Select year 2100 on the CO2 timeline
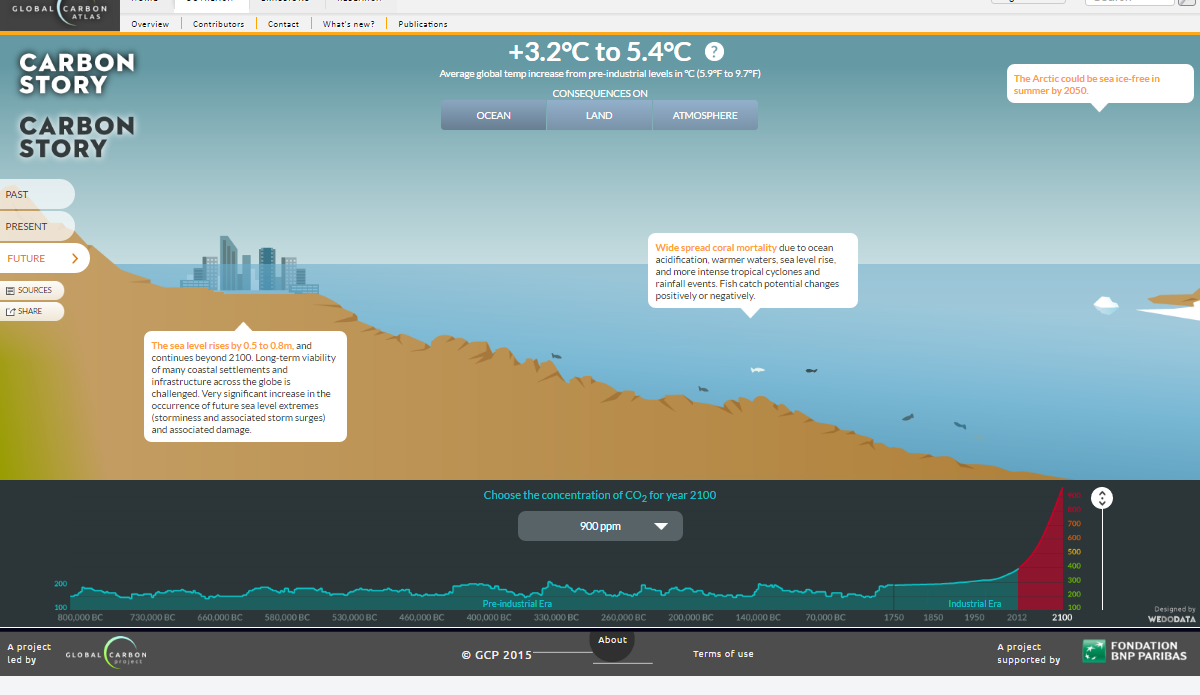This screenshot has width=1200, height=695. click(x=1061, y=617)
